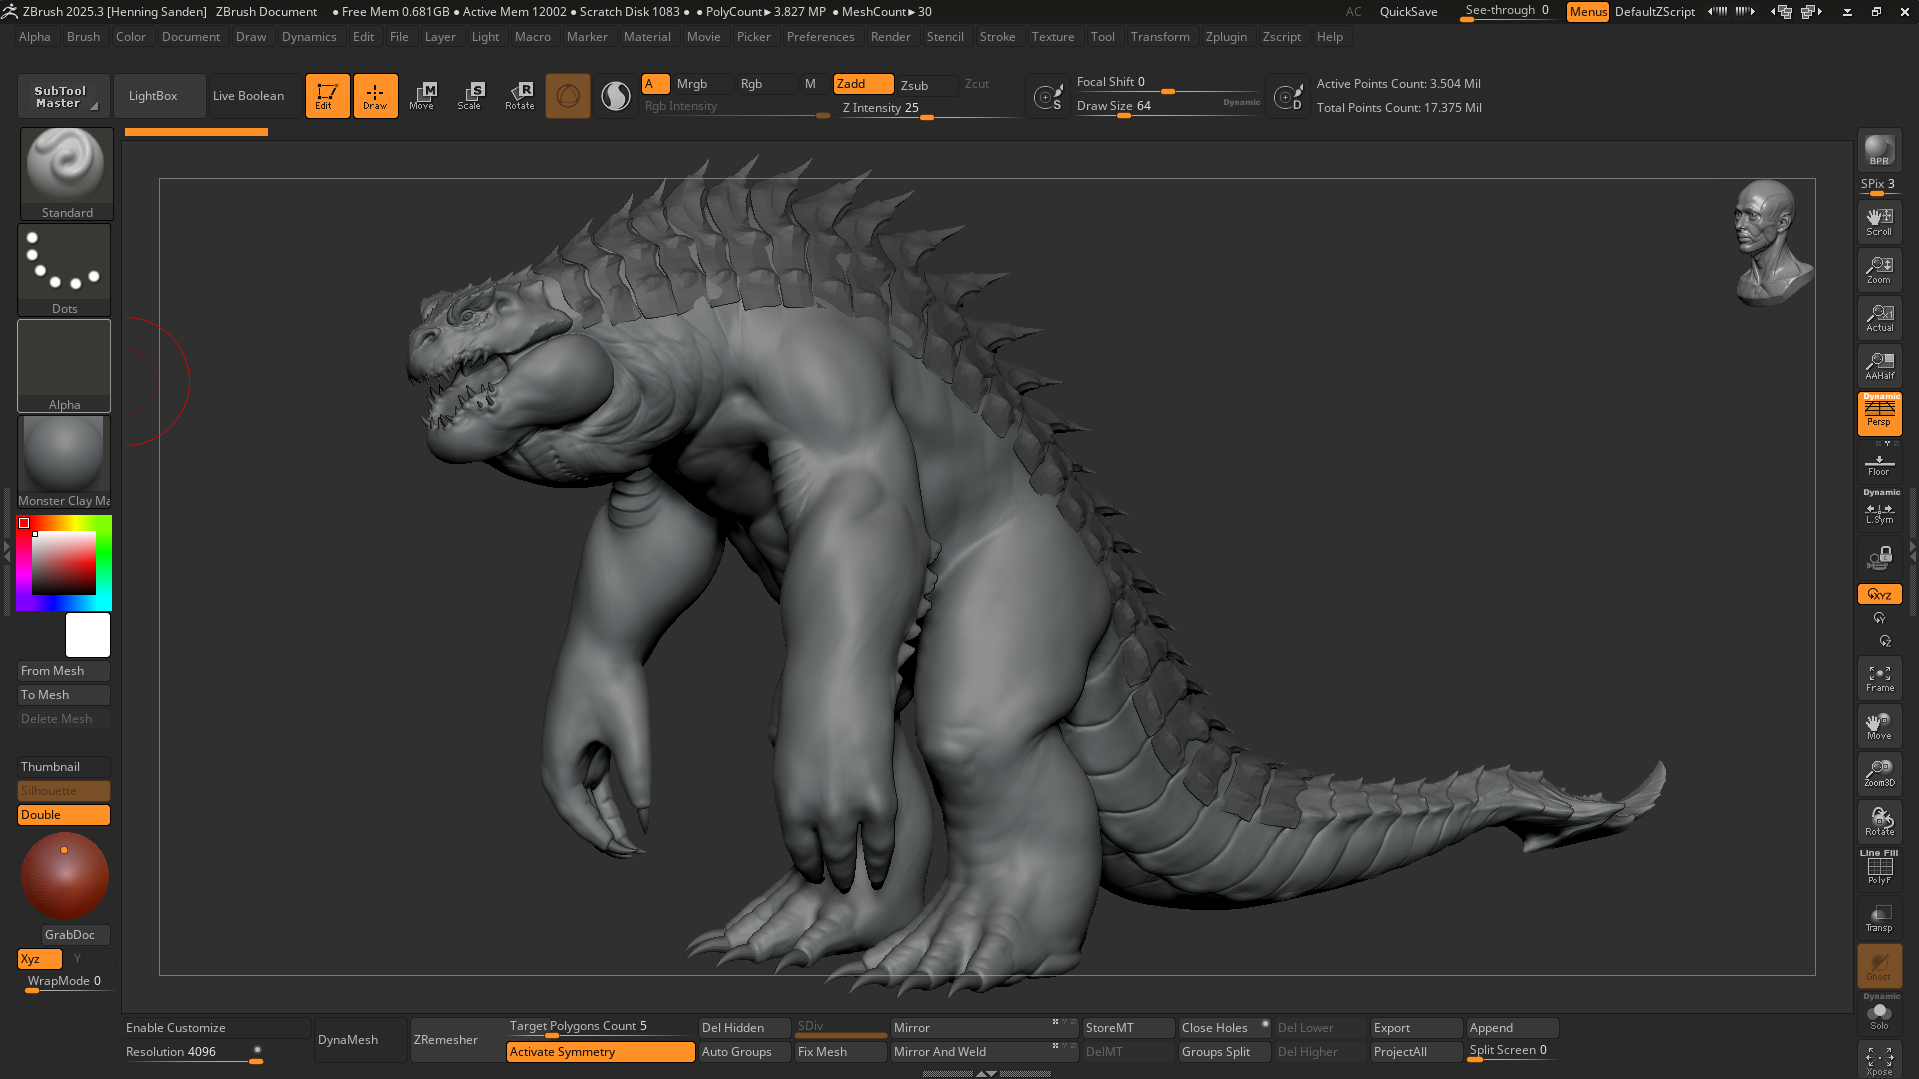The image size is (1919, 1079).
Task: Click the Actual size icon
Action: [1879, 318]
